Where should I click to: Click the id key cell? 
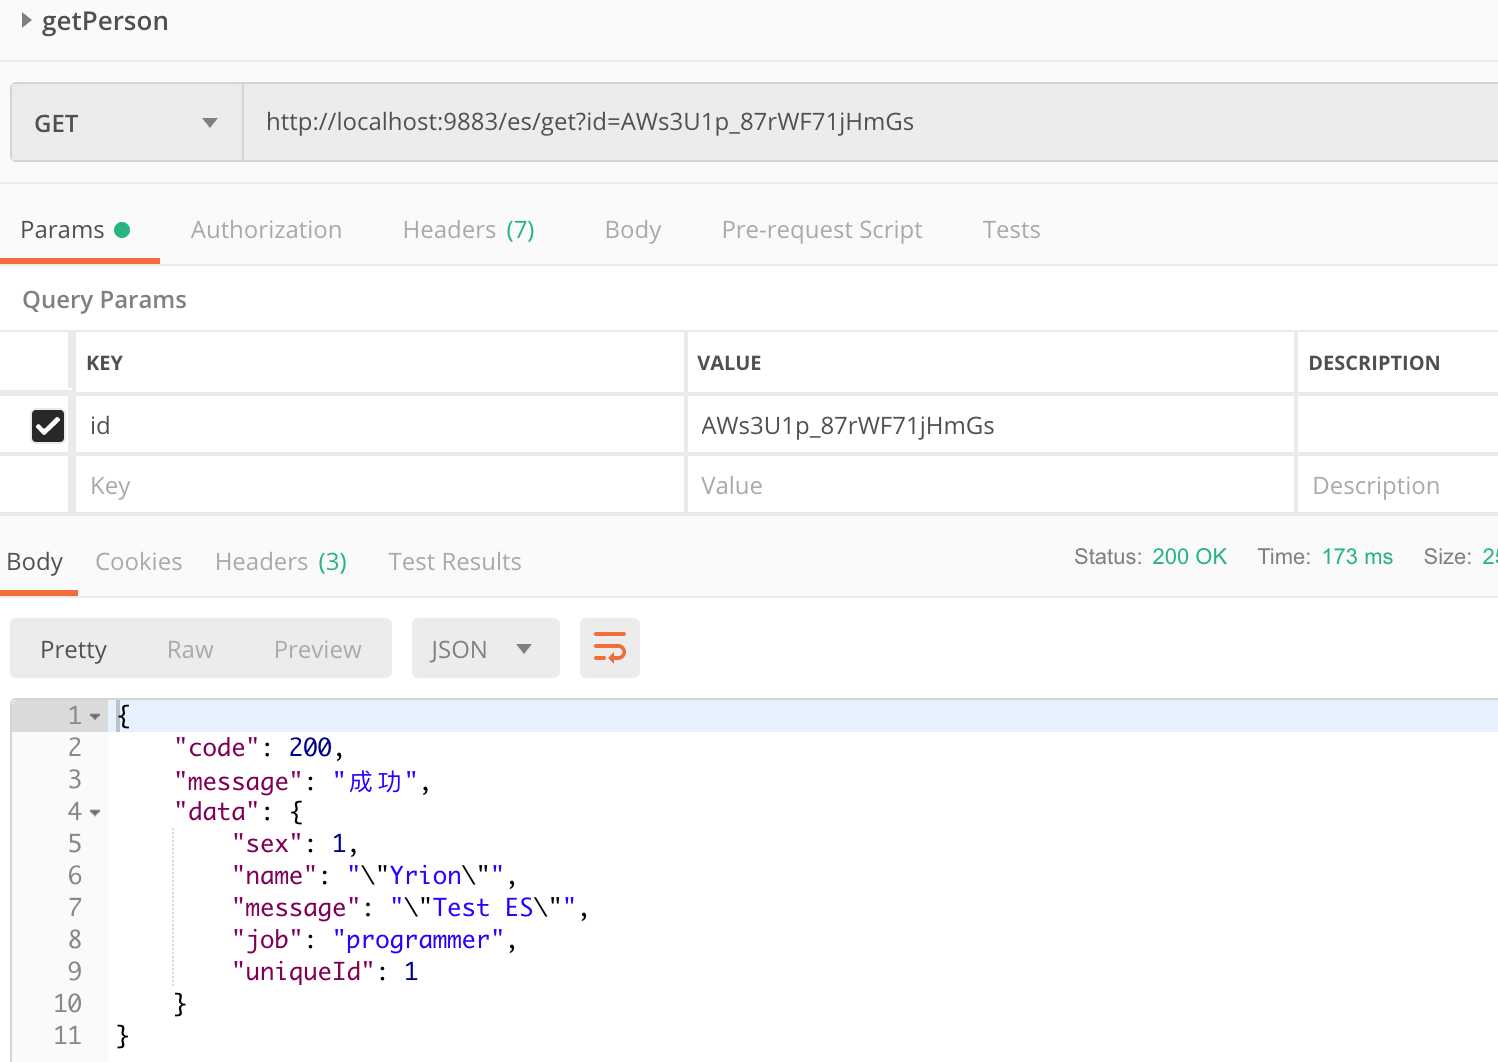pyautogui.click(x=380, y=426)
